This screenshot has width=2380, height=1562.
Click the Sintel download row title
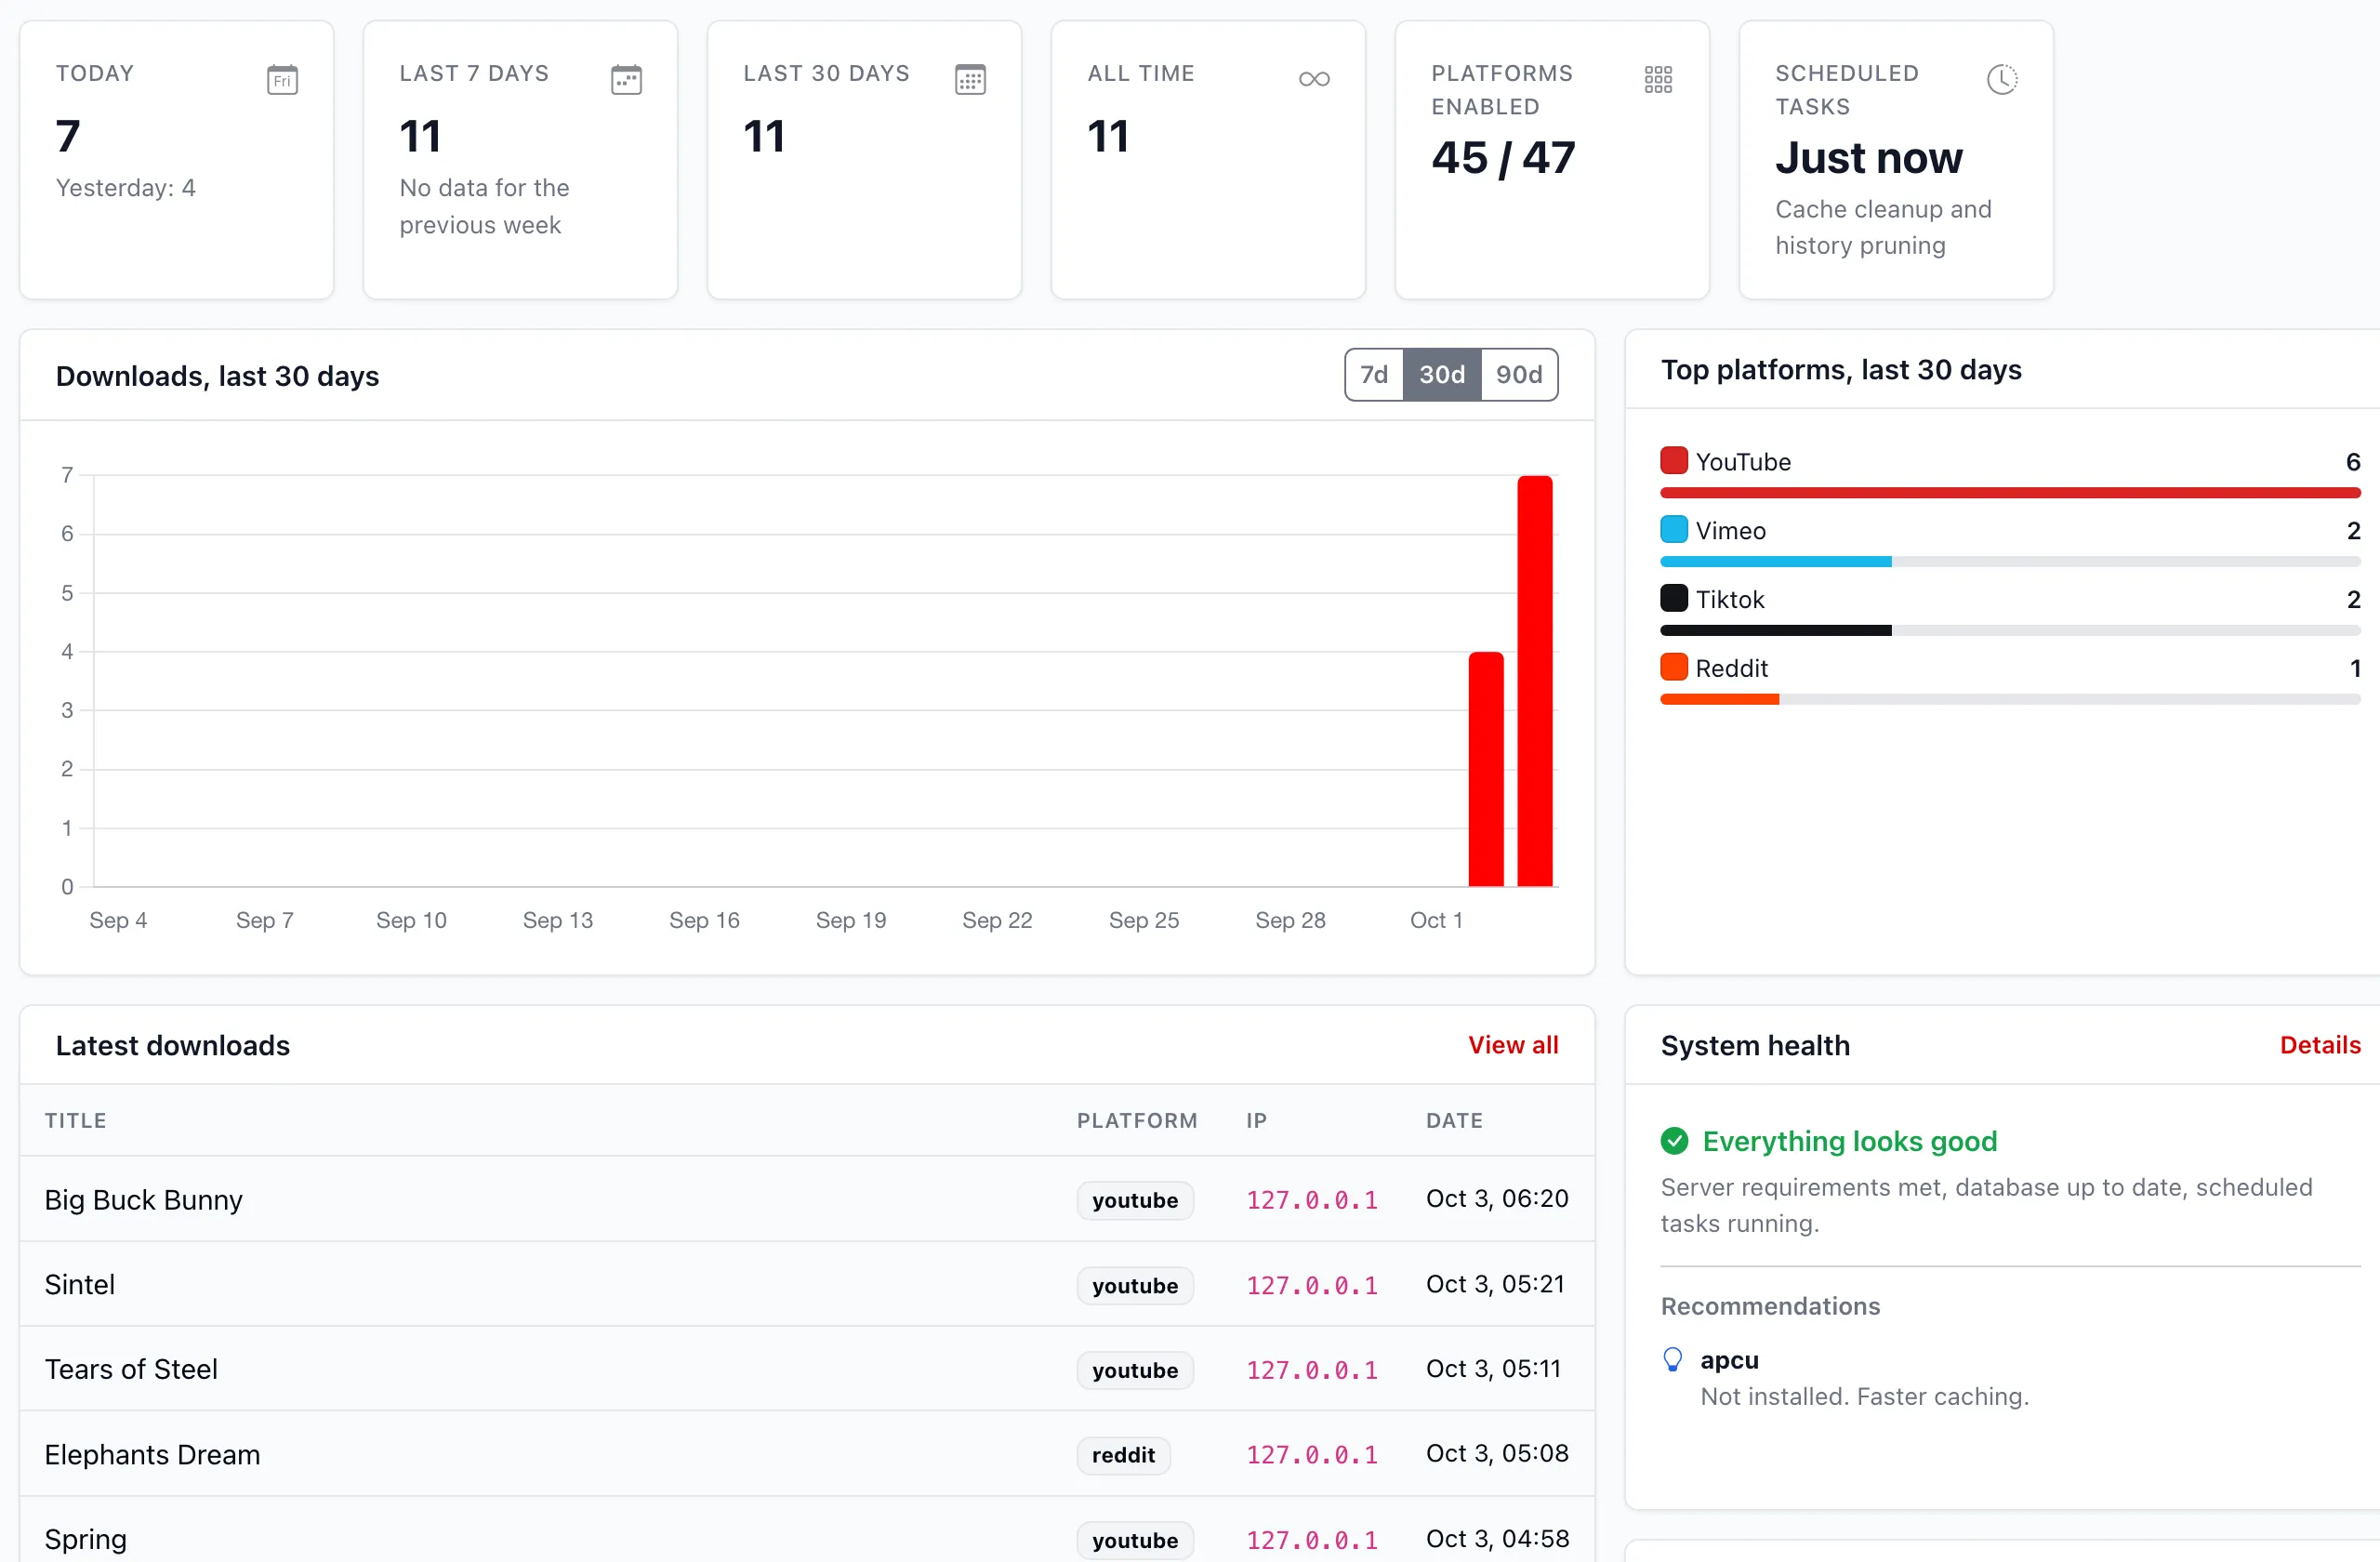click(x=80, y=1284)
